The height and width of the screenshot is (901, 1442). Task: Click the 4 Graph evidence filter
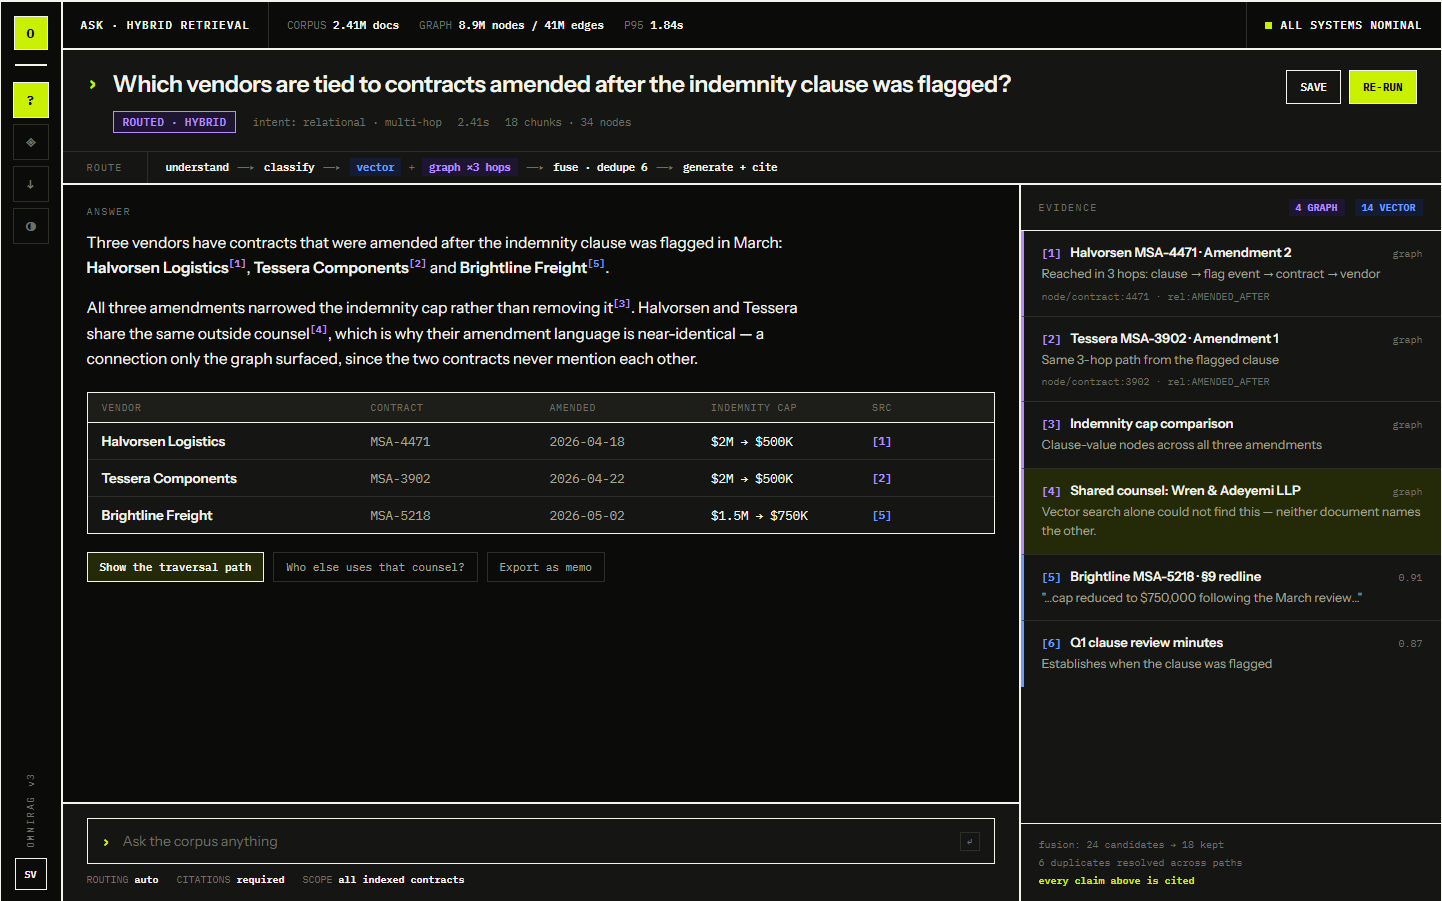click(1316, 208)
